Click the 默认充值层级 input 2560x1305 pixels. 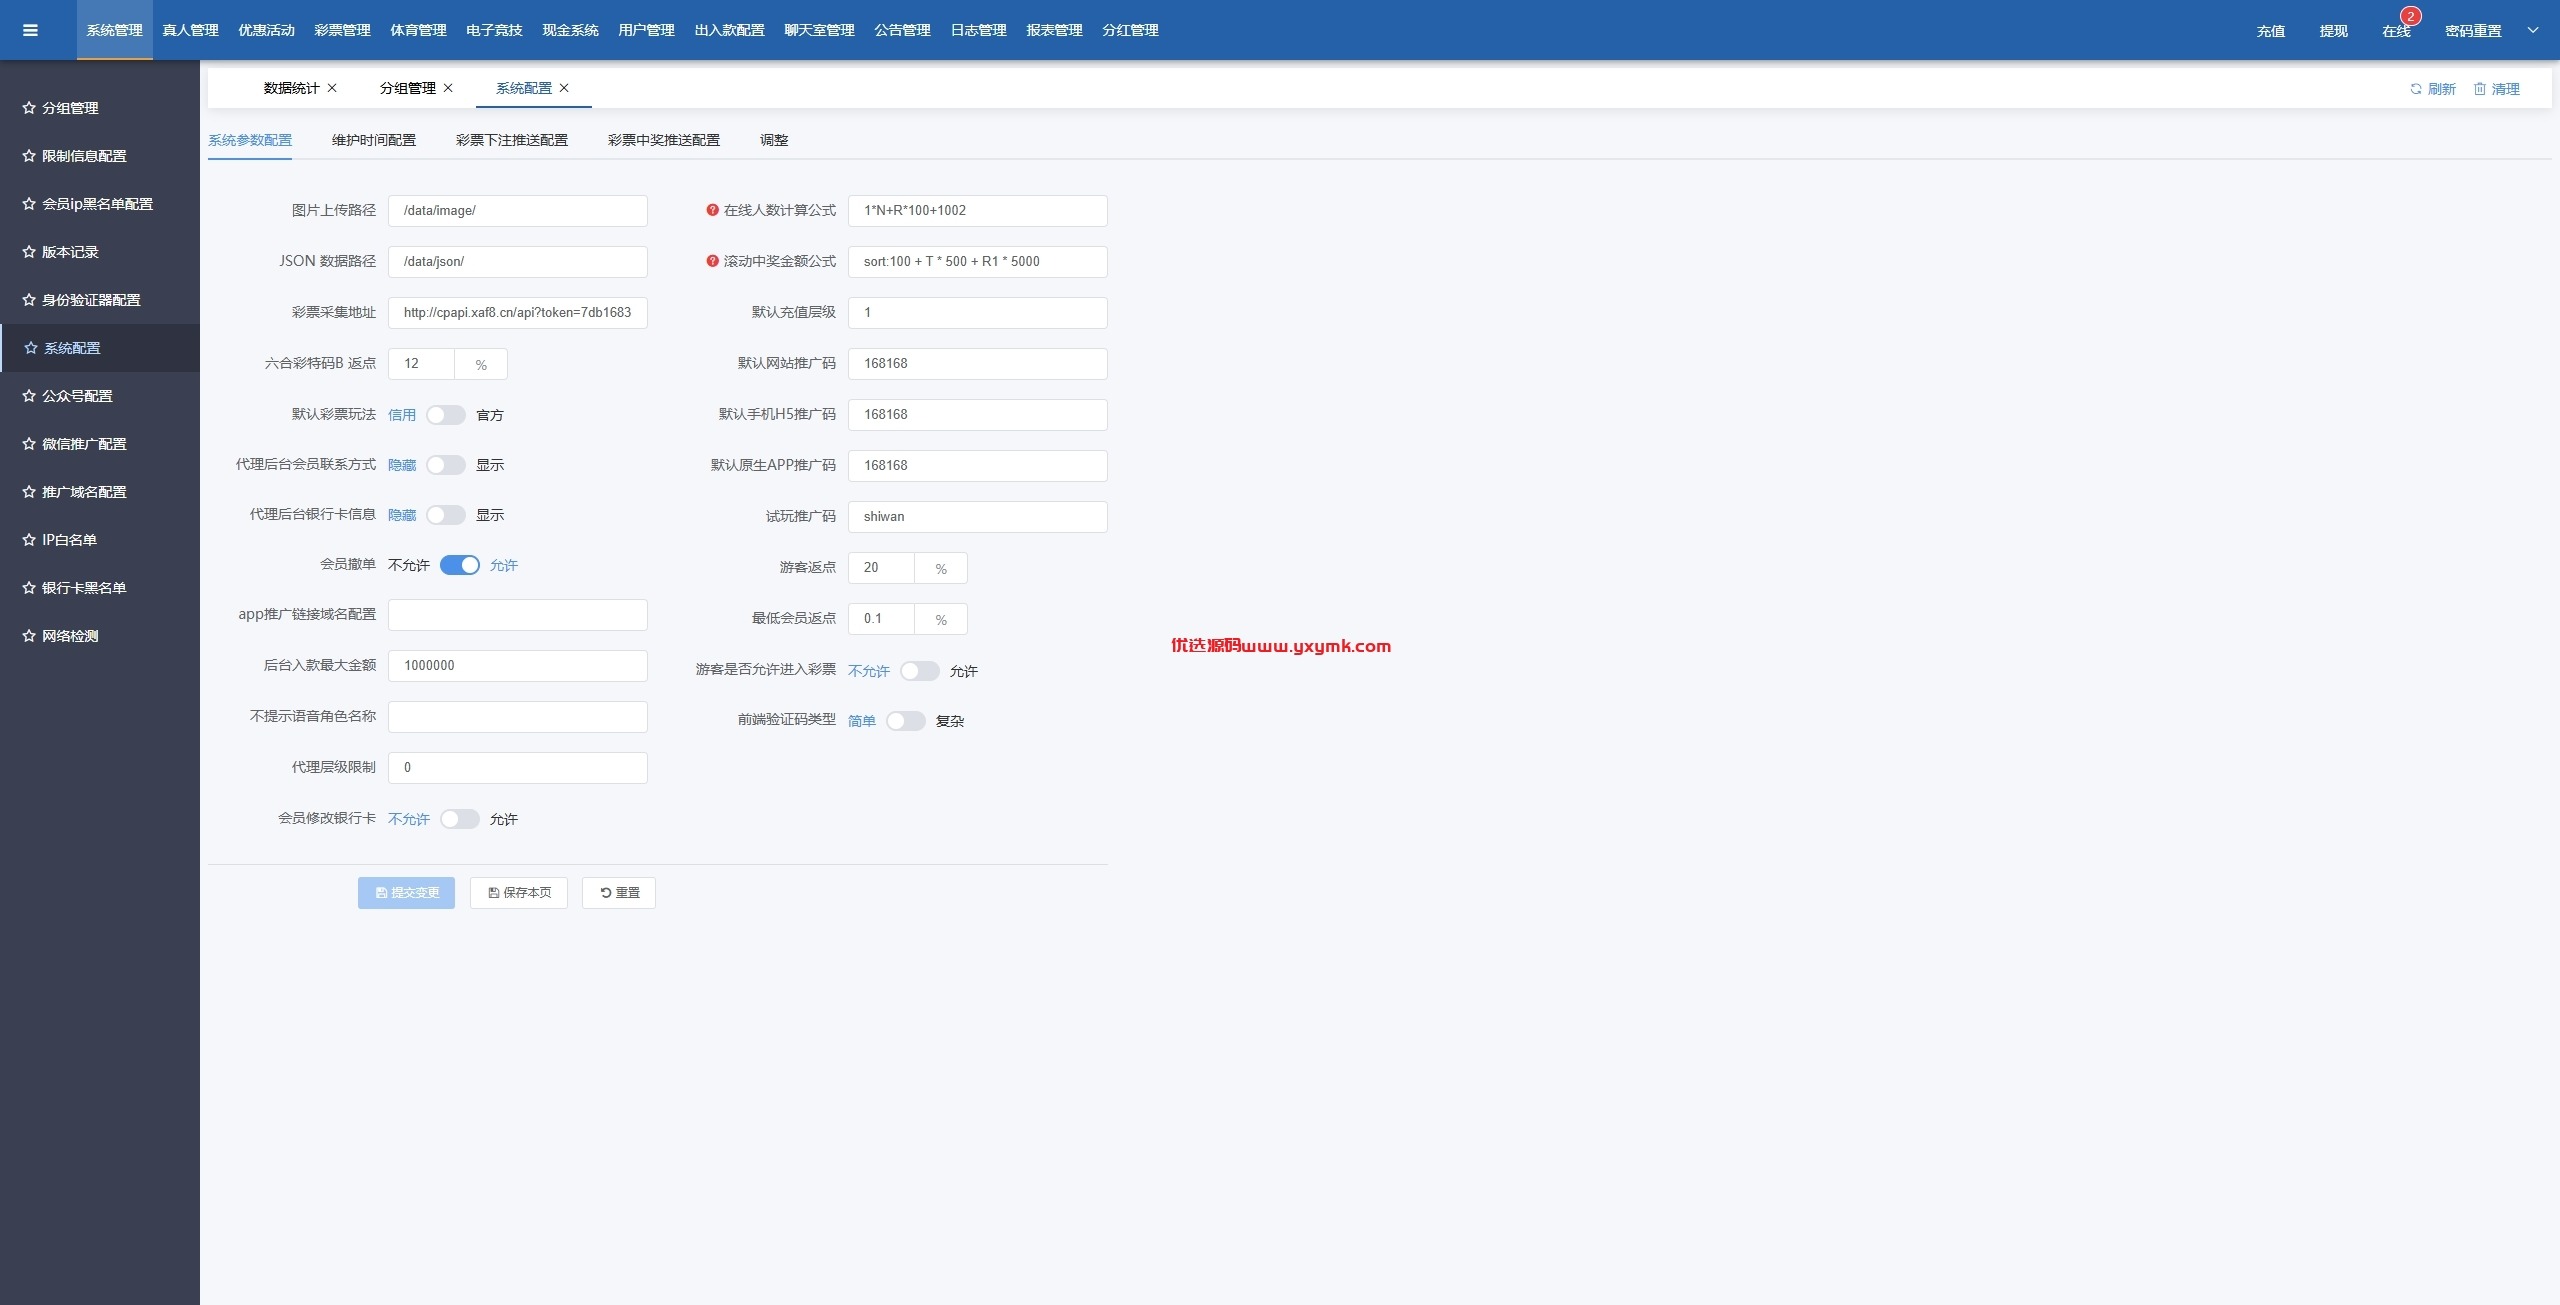[978, 313]
